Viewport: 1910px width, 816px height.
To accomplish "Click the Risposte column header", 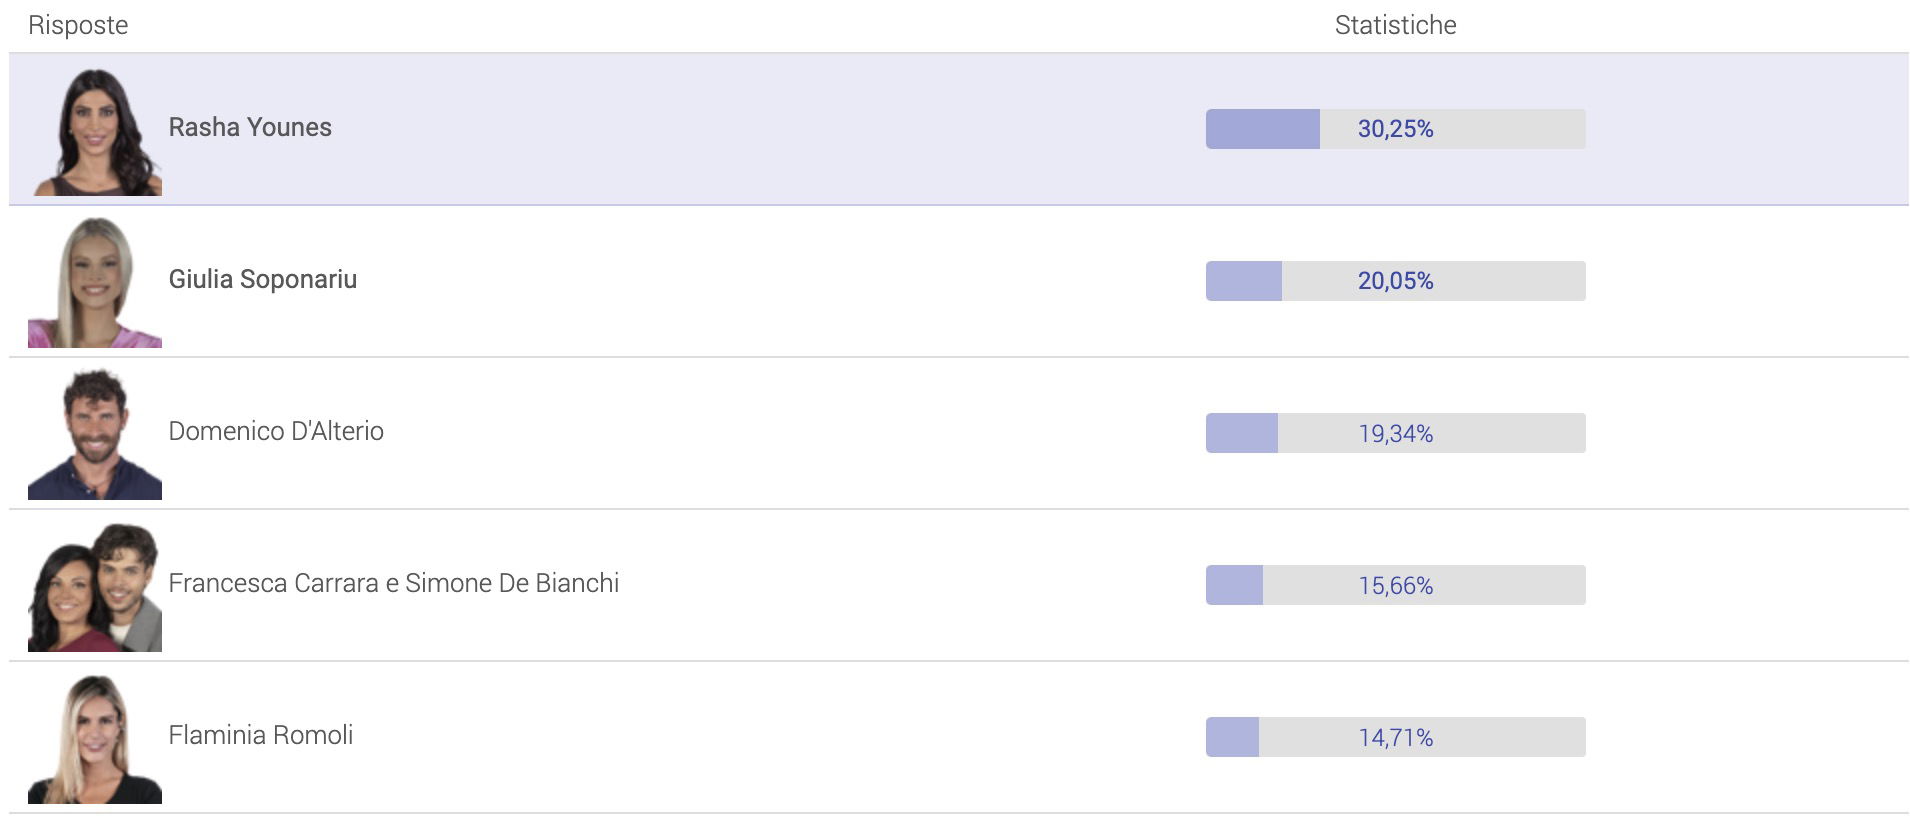I will click(x=78, y=25).
